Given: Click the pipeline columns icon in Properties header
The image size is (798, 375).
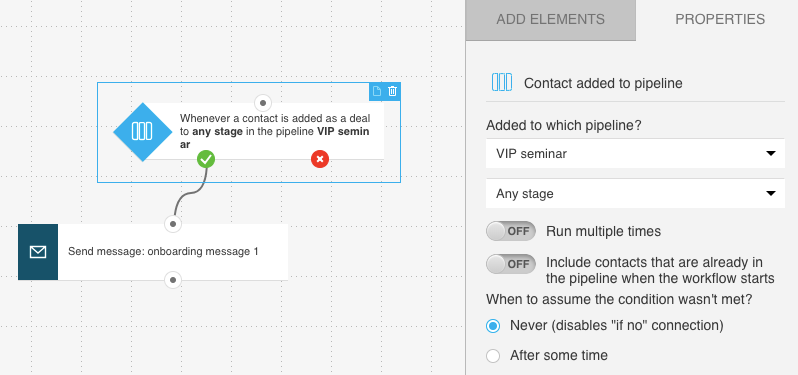Looking at the screenshot, I should pyautogui.click(x=502, y=82).
